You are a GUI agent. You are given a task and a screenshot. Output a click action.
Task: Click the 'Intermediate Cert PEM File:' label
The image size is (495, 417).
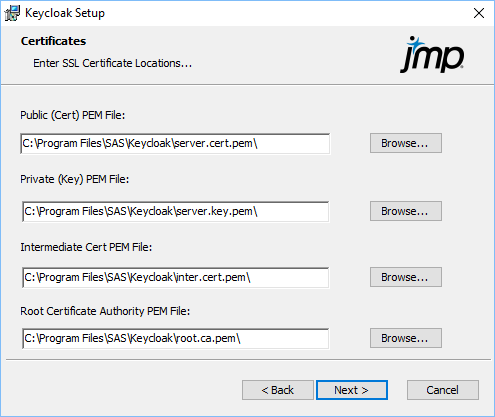86,247
